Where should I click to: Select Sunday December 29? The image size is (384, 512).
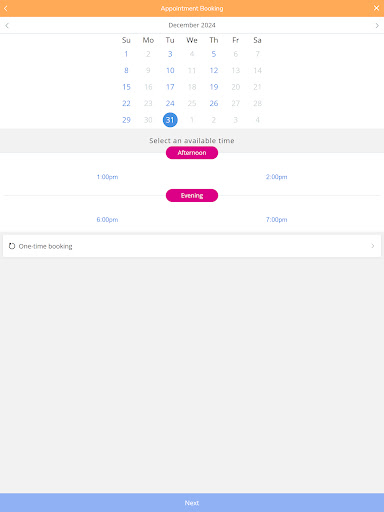tap(126, 120)
